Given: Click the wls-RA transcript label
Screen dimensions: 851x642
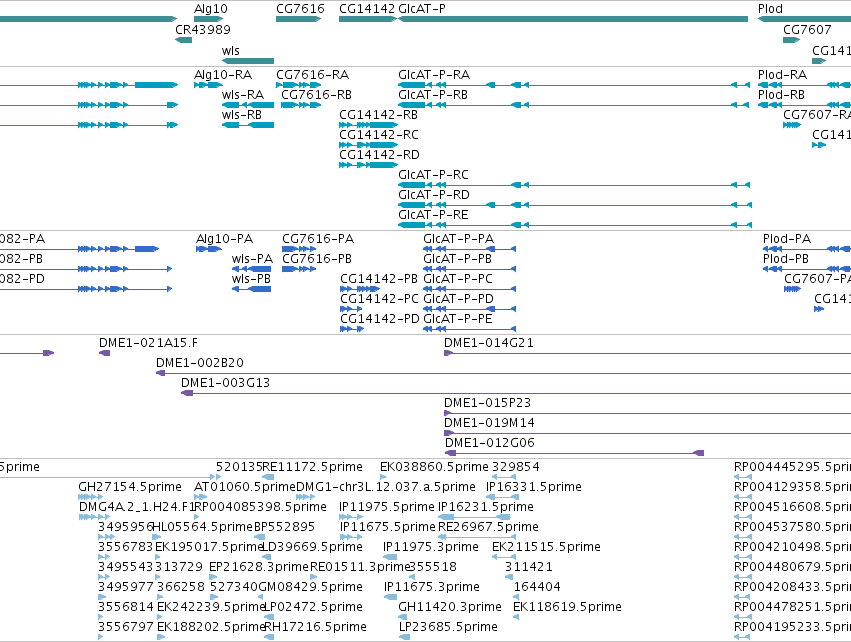Looking at the screenshot, I should click(x=243, y=94).
